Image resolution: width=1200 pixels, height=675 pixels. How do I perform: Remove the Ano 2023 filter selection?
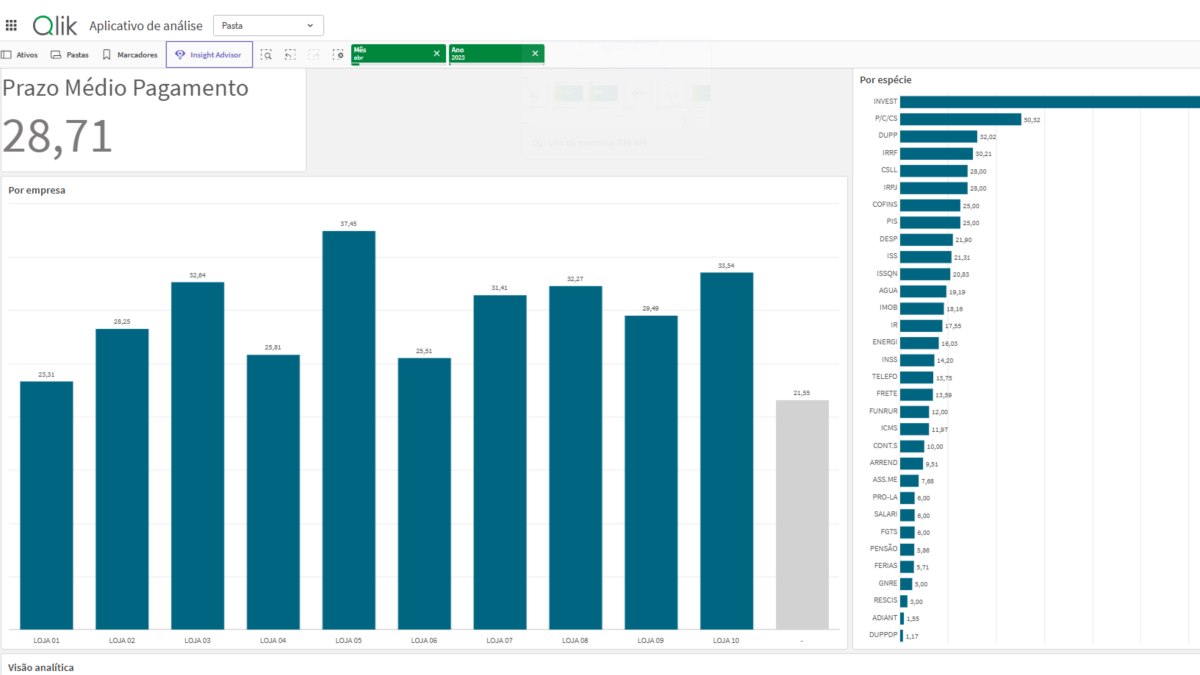point(534,54)
